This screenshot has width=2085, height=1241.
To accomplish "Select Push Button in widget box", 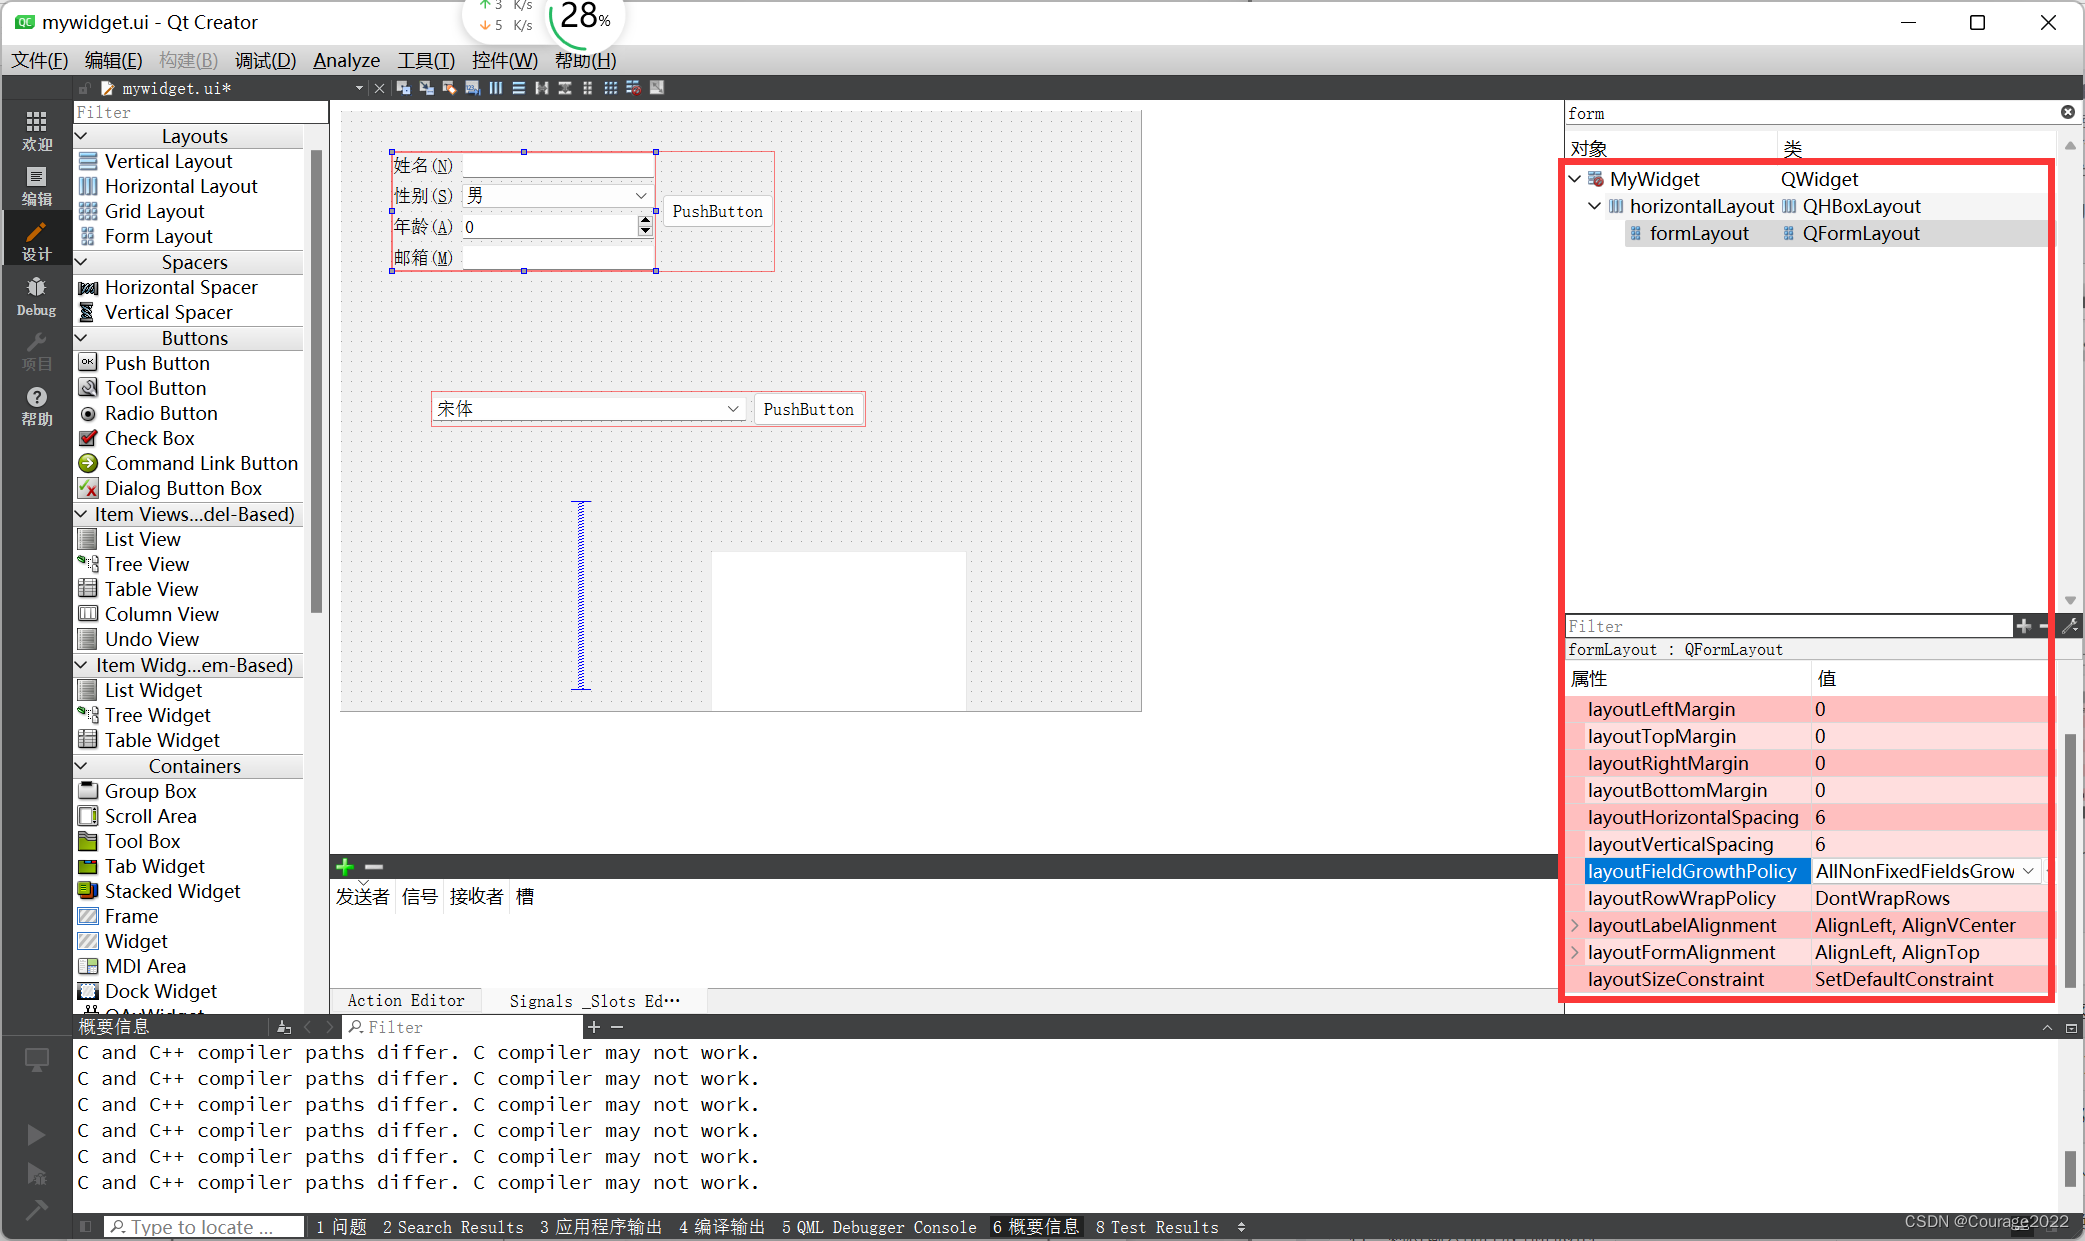I will pyautogui.click(x=156, y=363).
